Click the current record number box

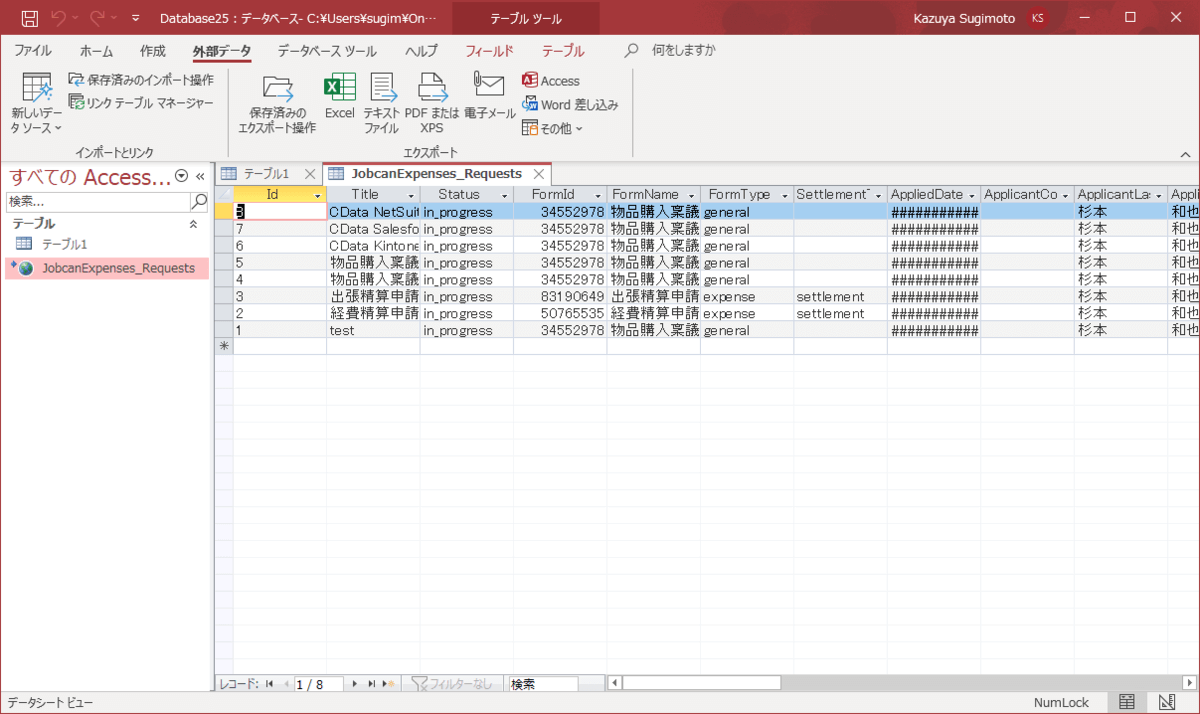click(x=318, y=684)
